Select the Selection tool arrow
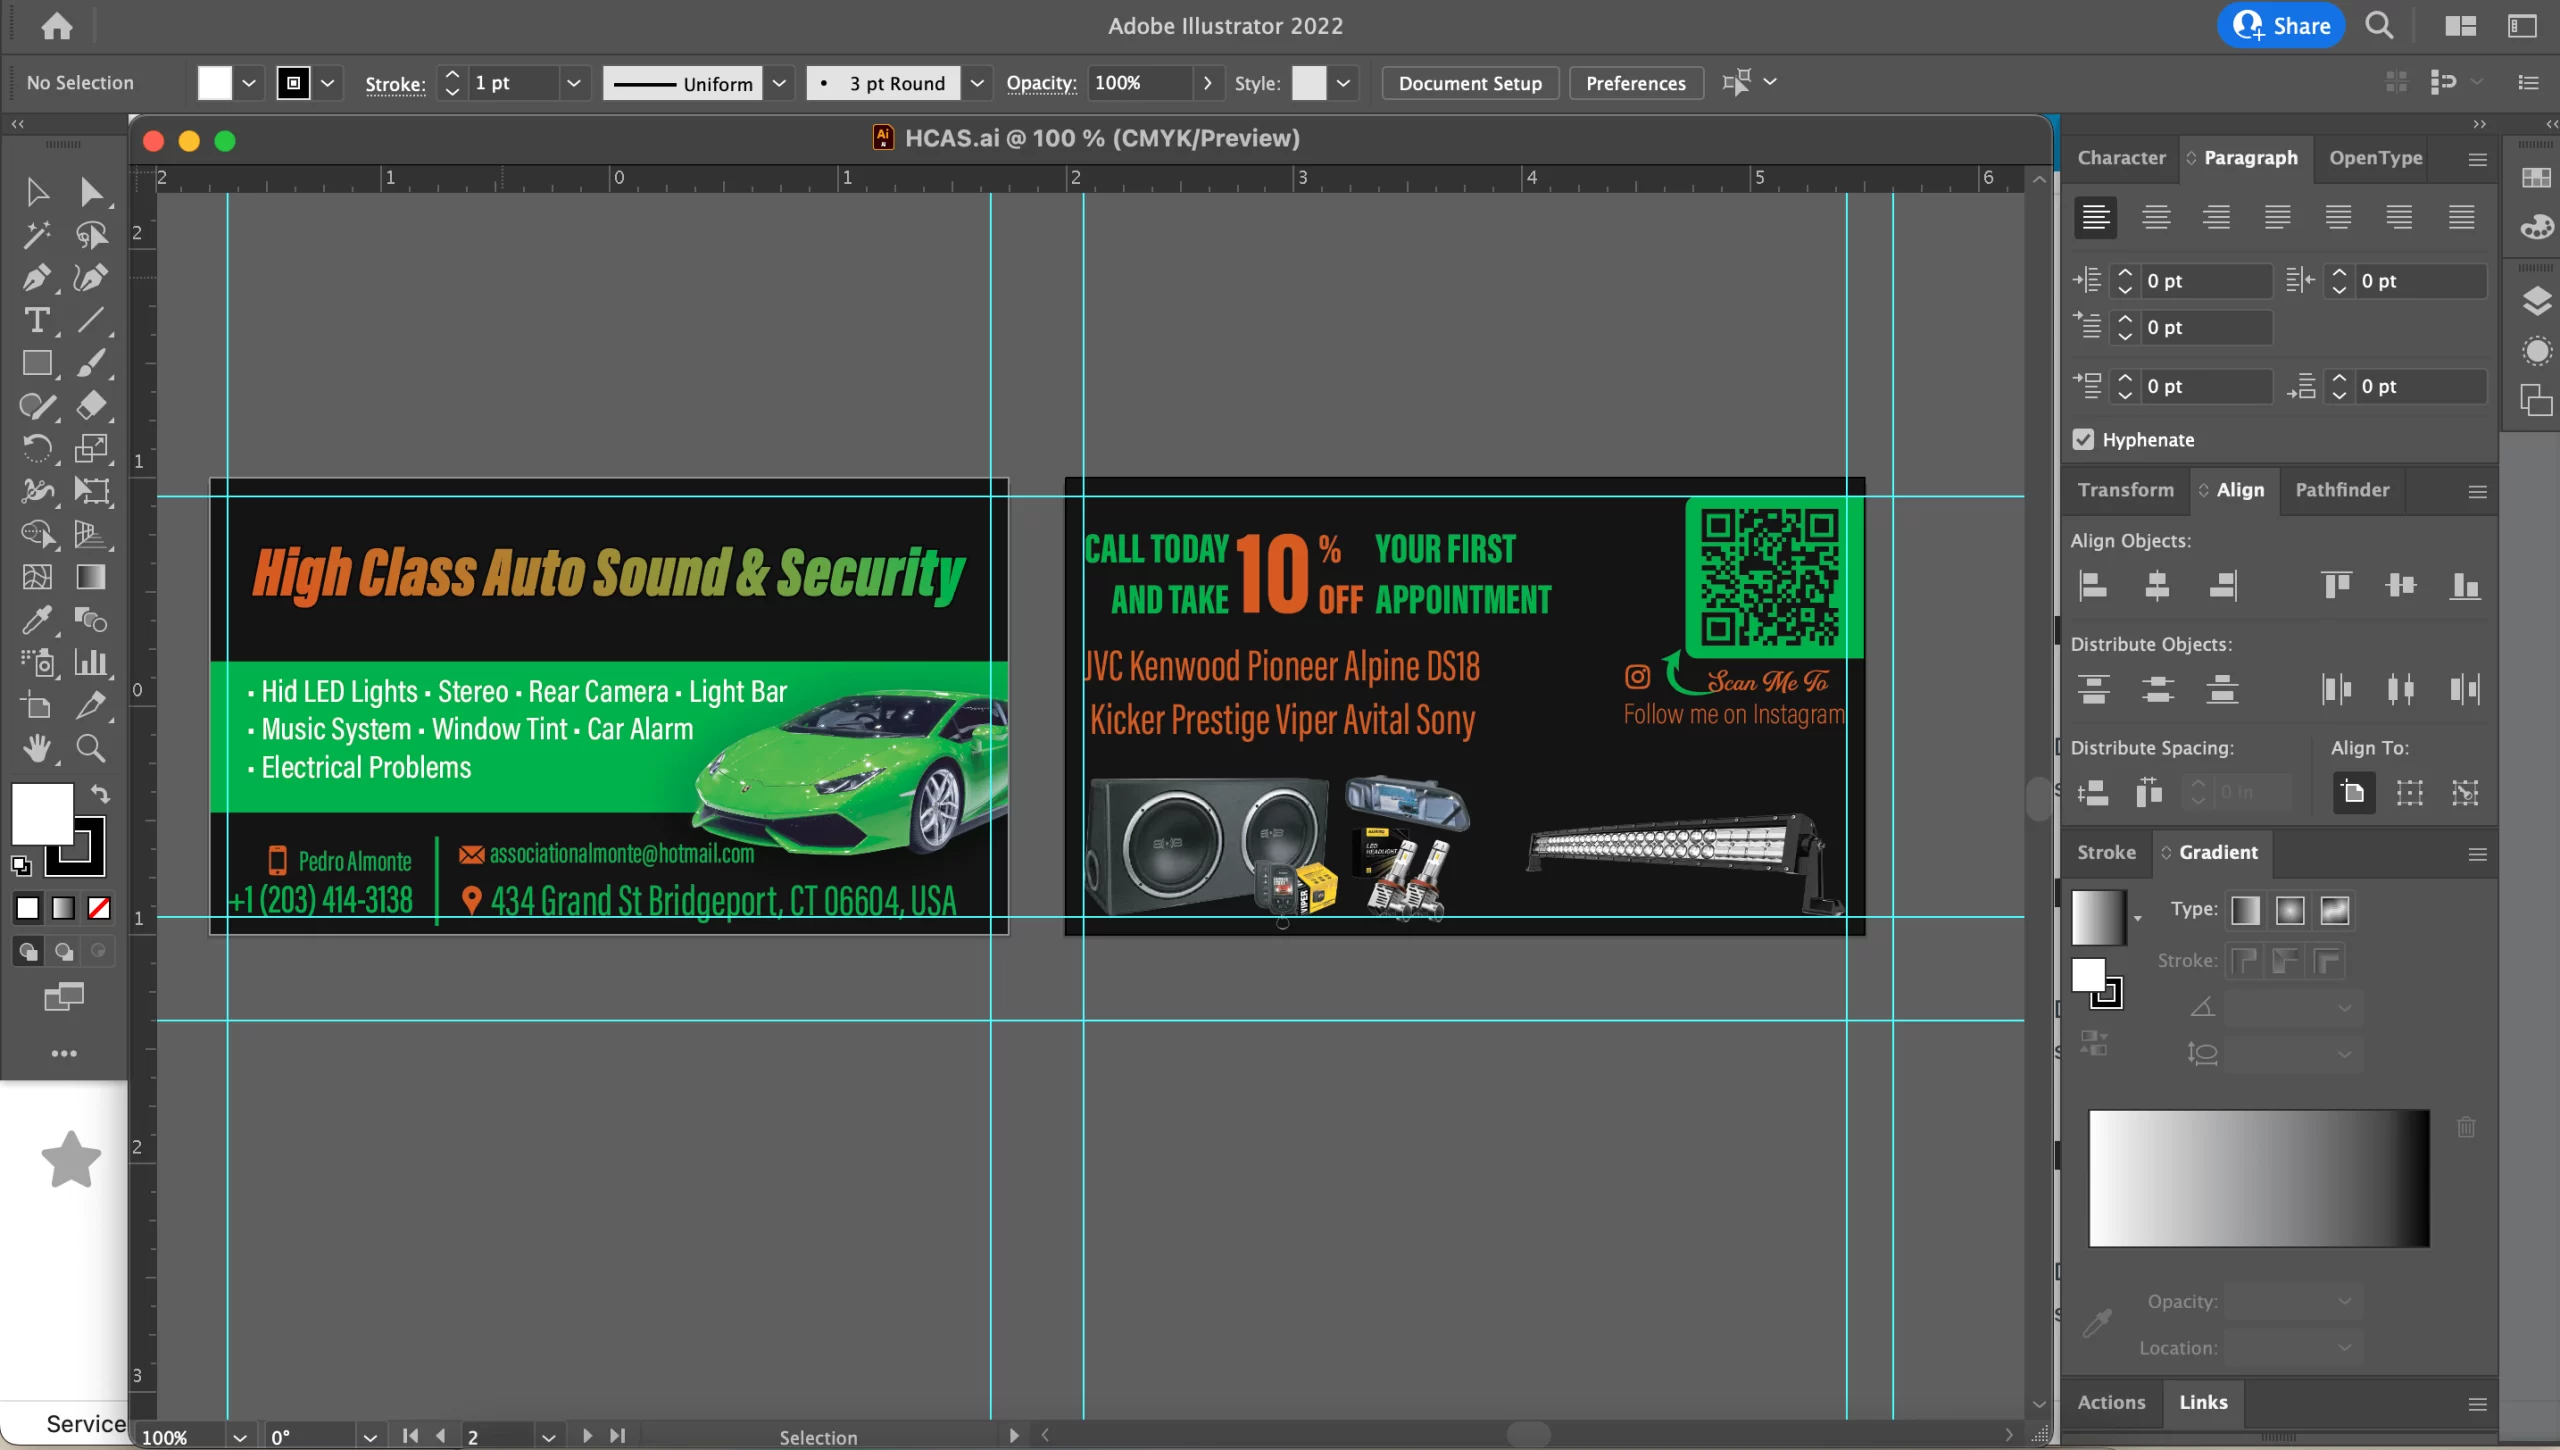Viewport: 2560px width, 1450px height. tap(37, 191)
